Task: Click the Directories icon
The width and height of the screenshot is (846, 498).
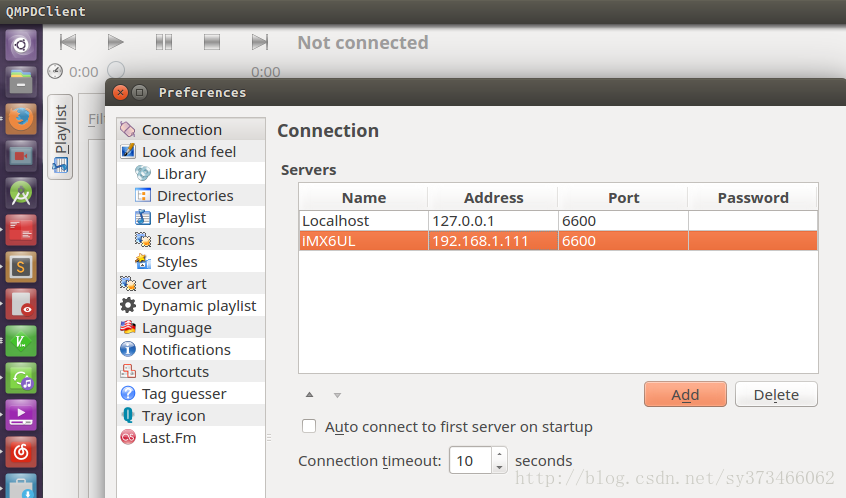Action: [x=143, y=195]
